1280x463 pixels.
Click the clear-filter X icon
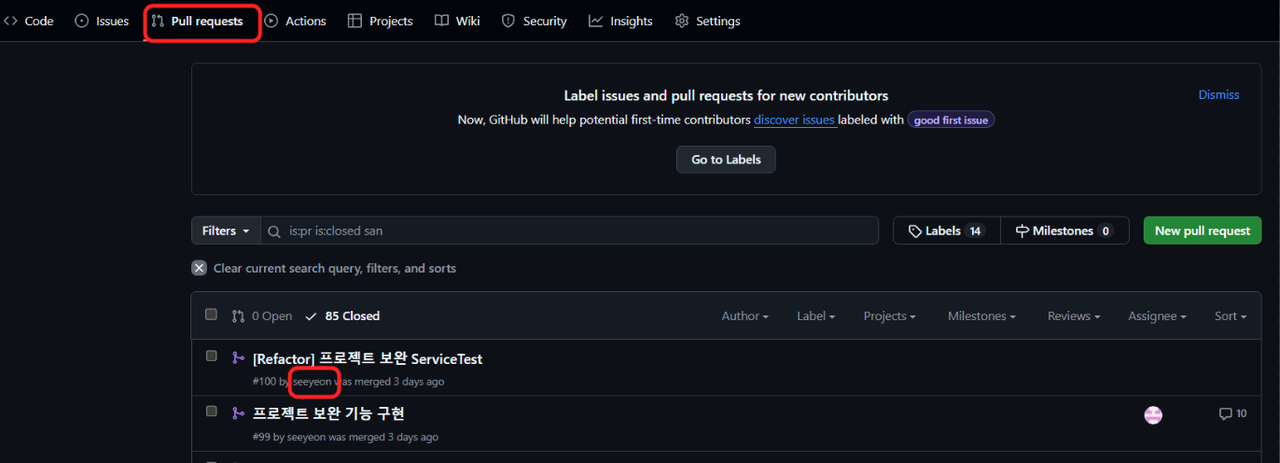199,268
